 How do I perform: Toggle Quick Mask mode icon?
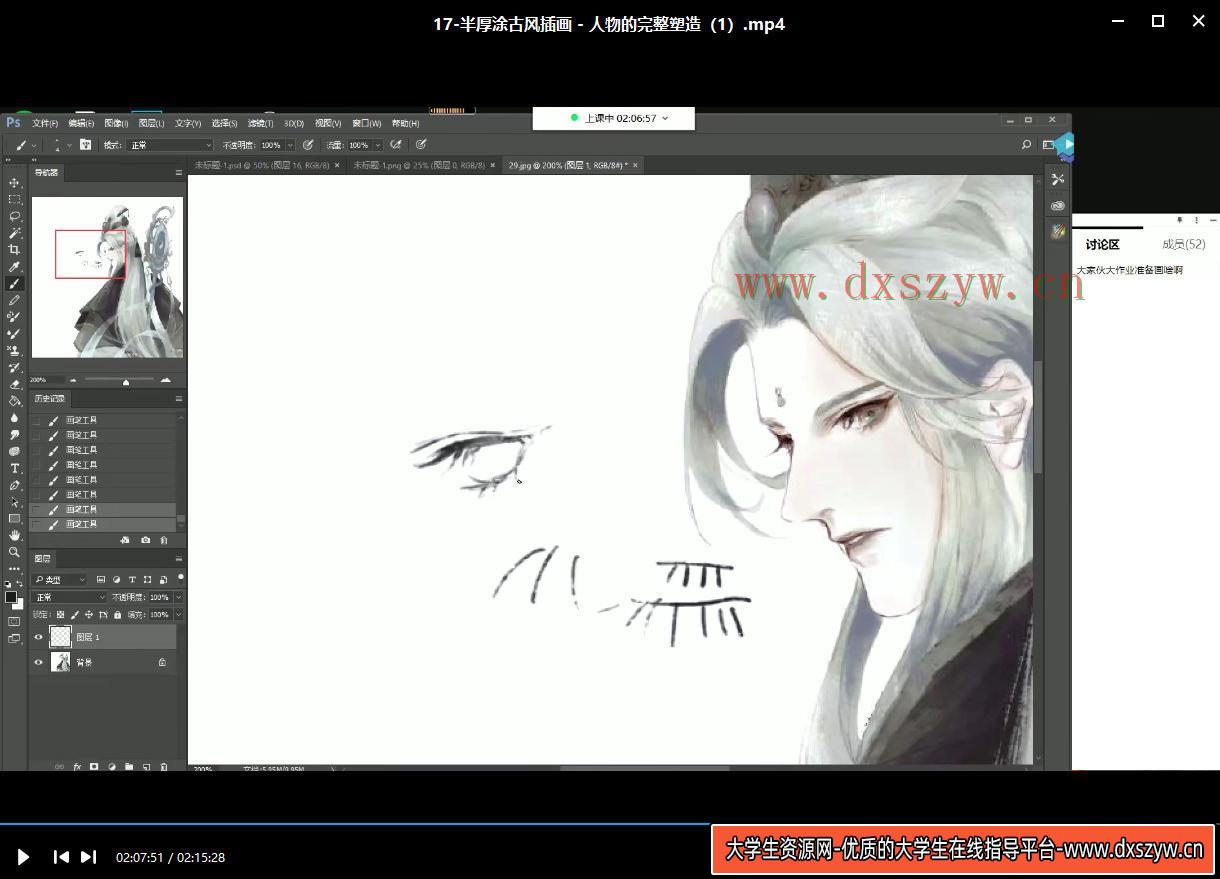[x=14, y=622]
